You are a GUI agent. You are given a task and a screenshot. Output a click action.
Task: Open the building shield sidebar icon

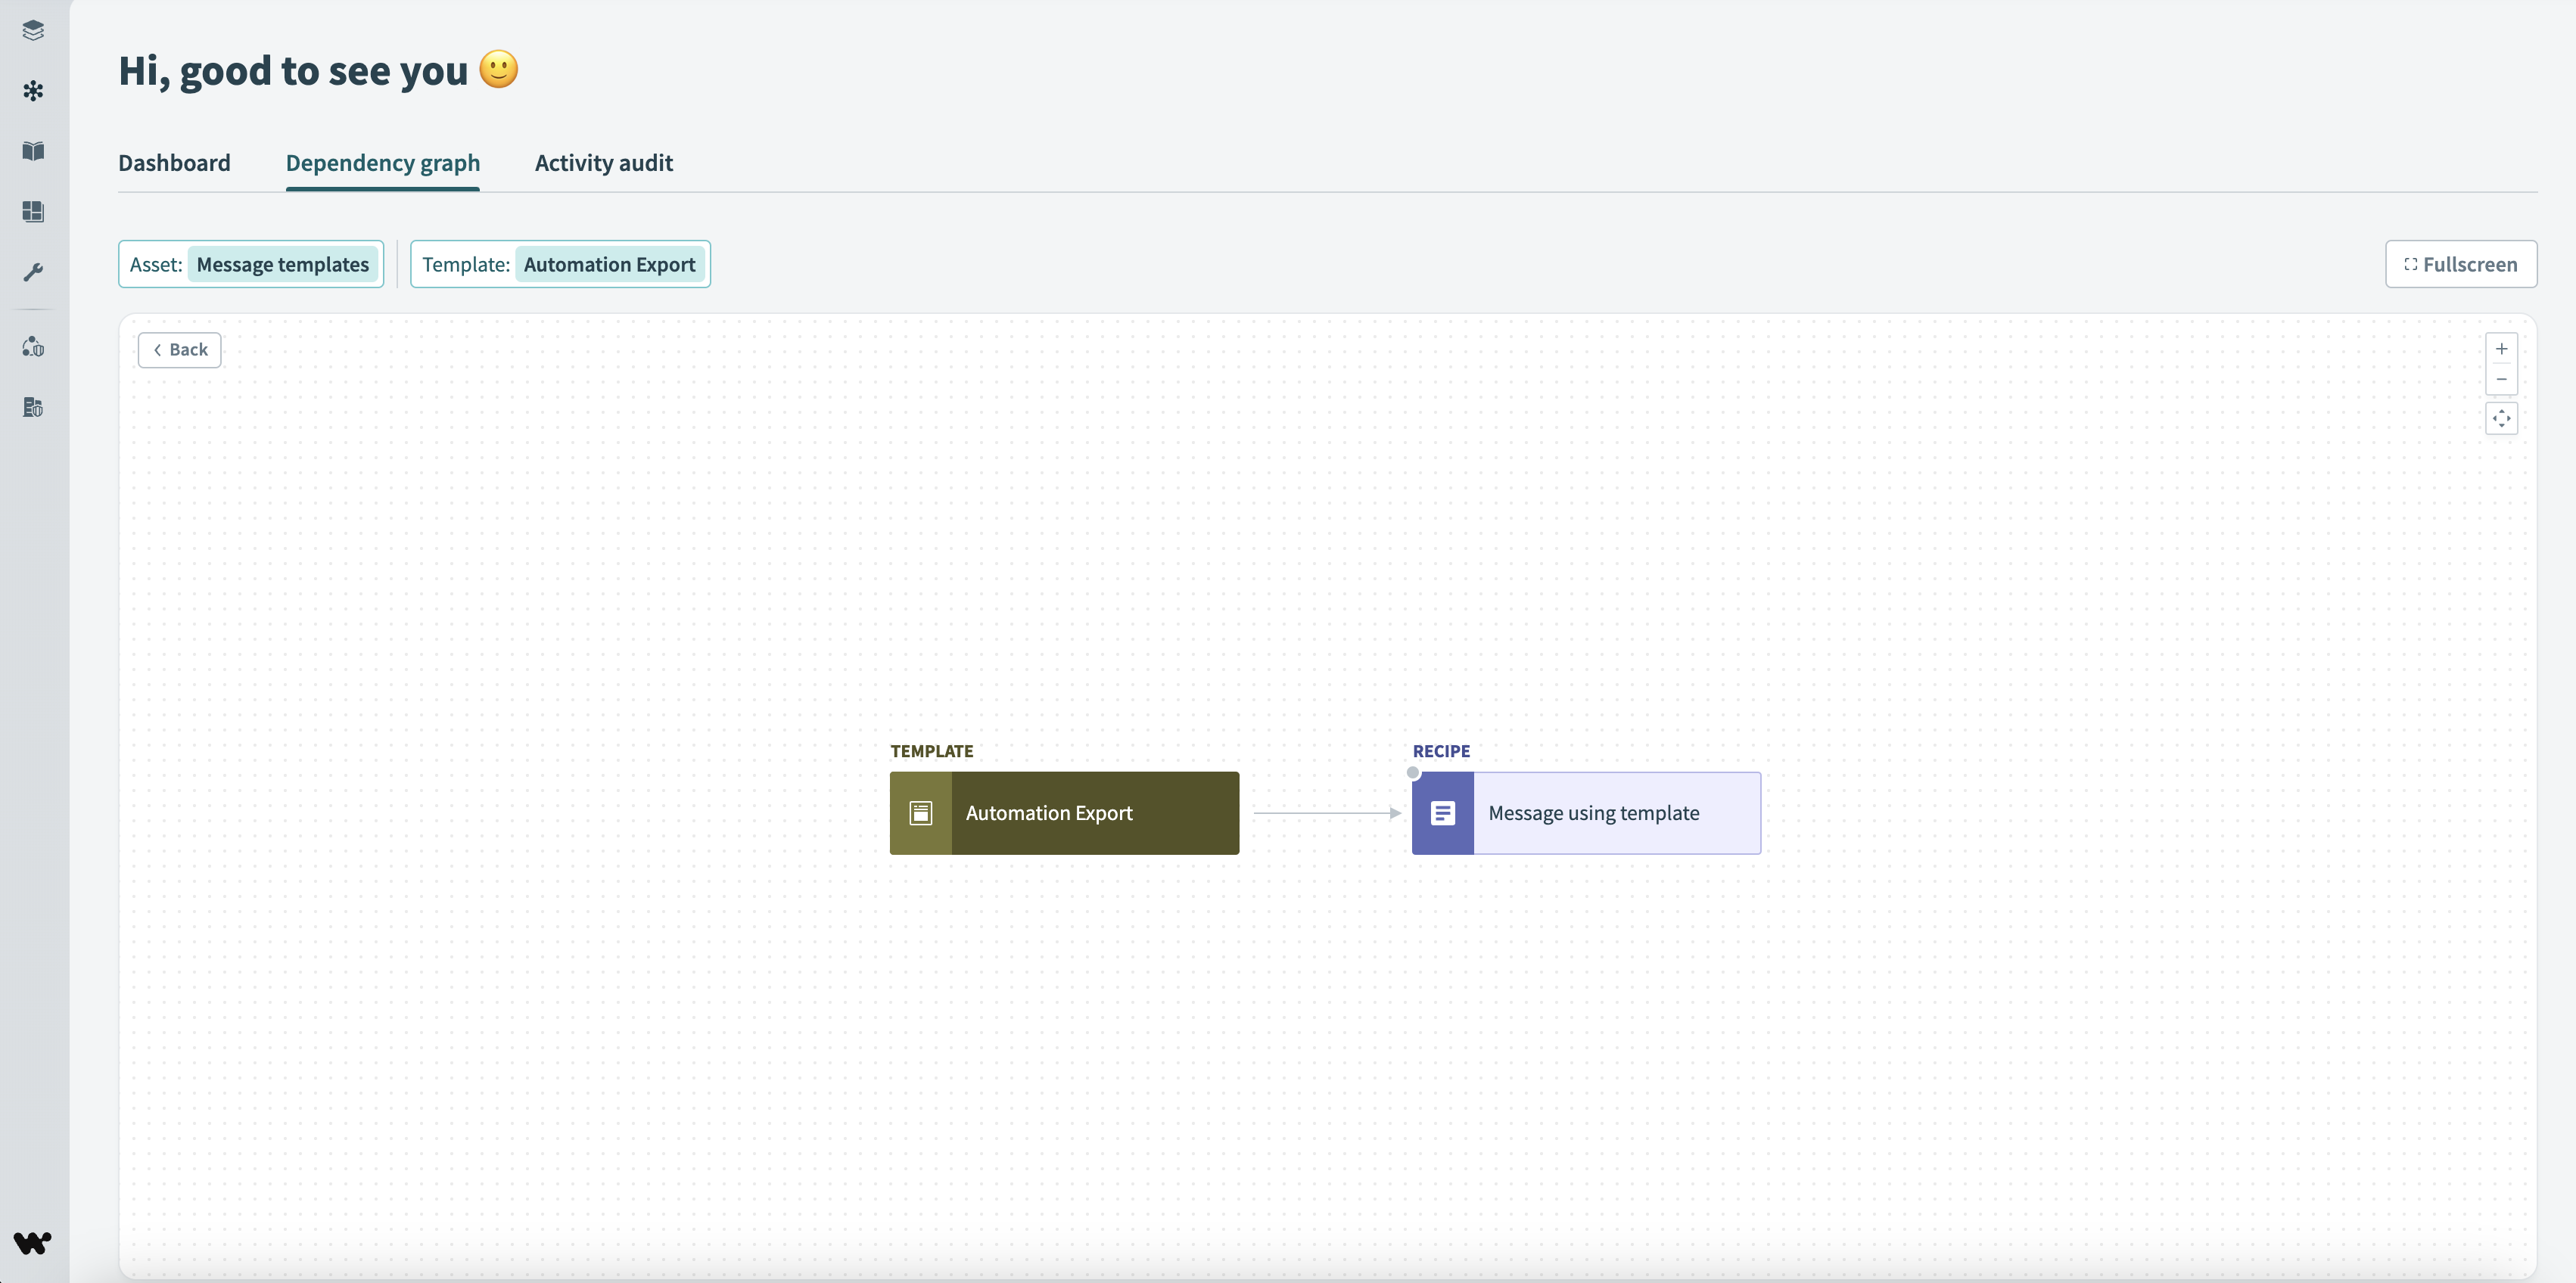click(x=33, y=407)
